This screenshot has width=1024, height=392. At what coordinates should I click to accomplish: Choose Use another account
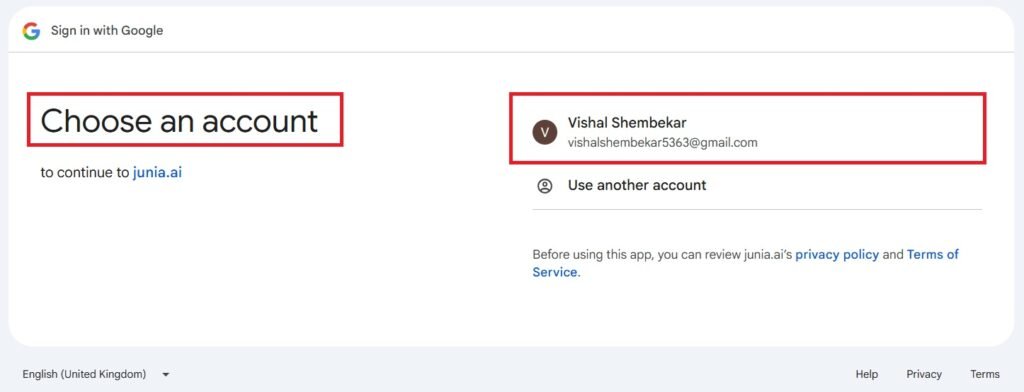click(x=757, y=186)
